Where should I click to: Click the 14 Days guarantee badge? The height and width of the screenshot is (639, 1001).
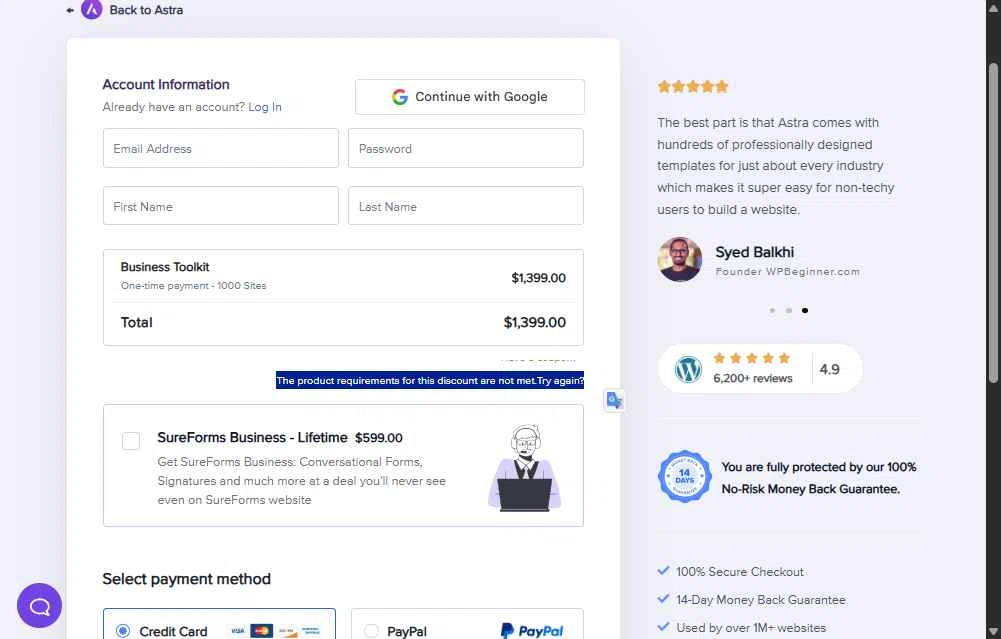(684, 476)
